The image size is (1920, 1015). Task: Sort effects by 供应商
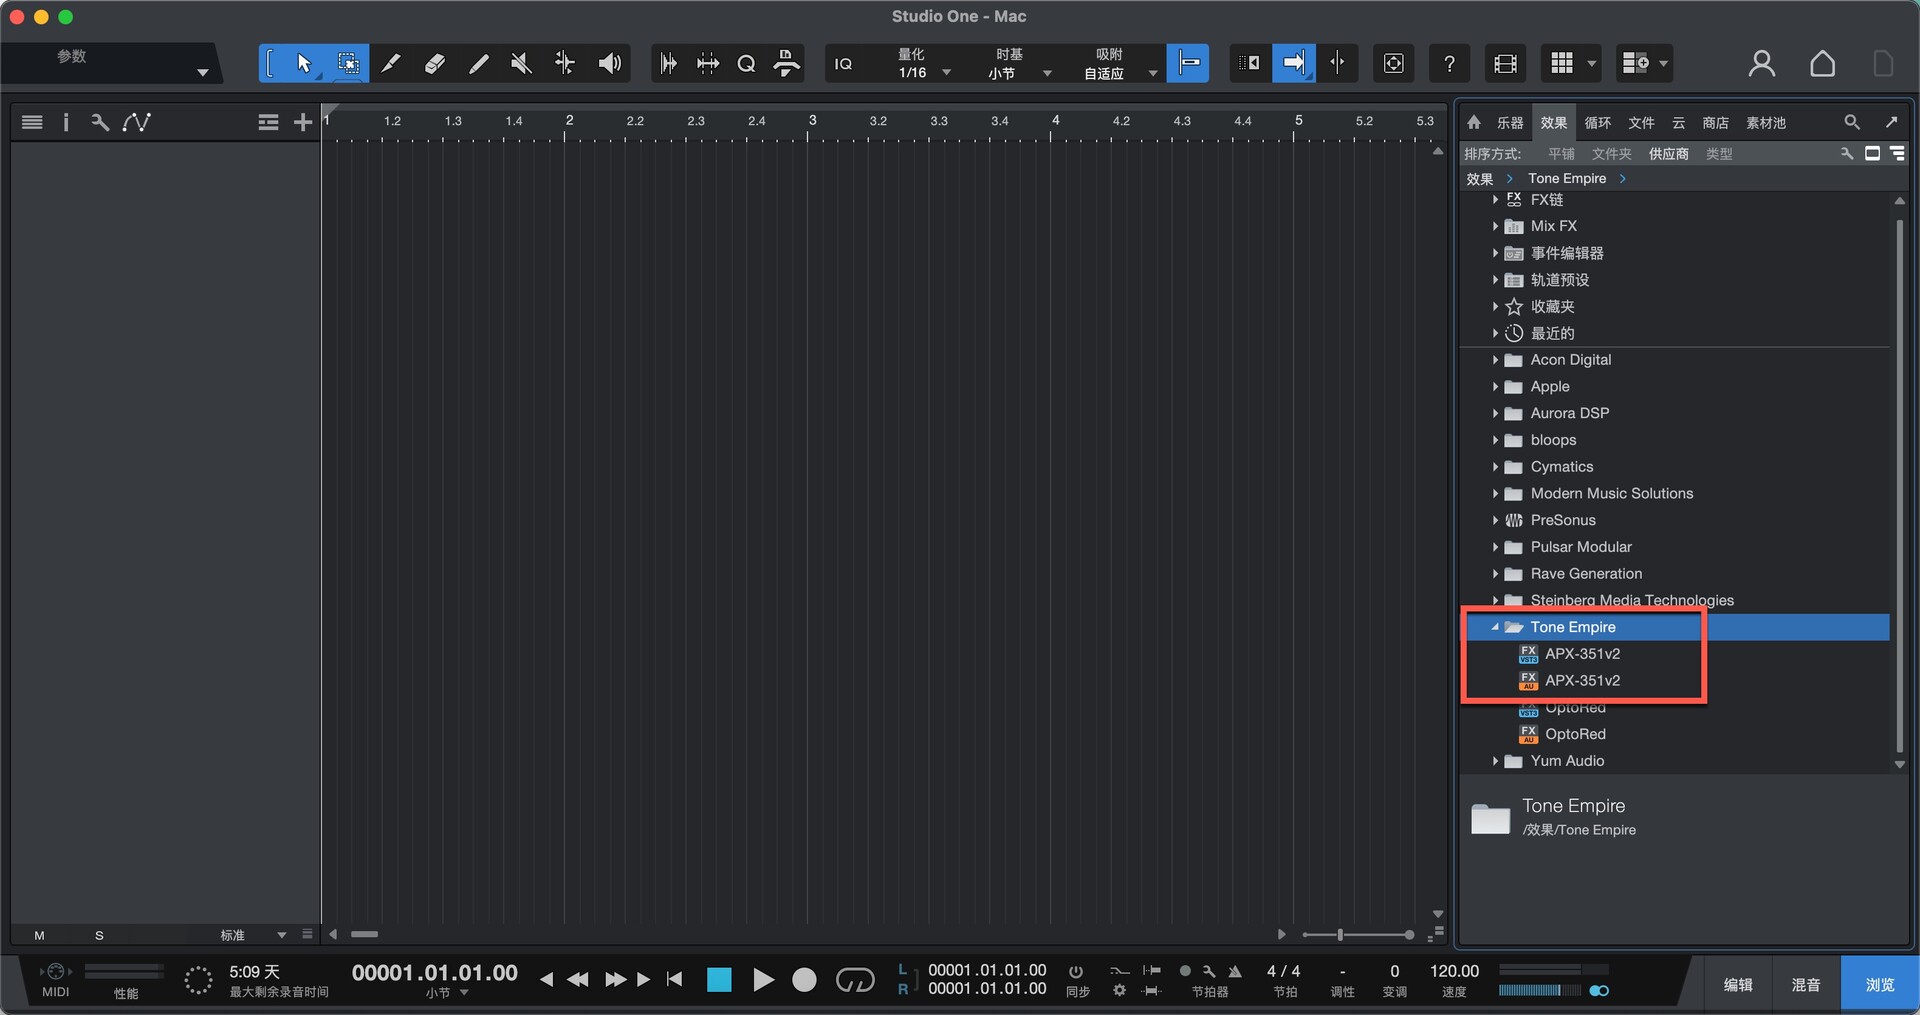(x=1669, y=154)
